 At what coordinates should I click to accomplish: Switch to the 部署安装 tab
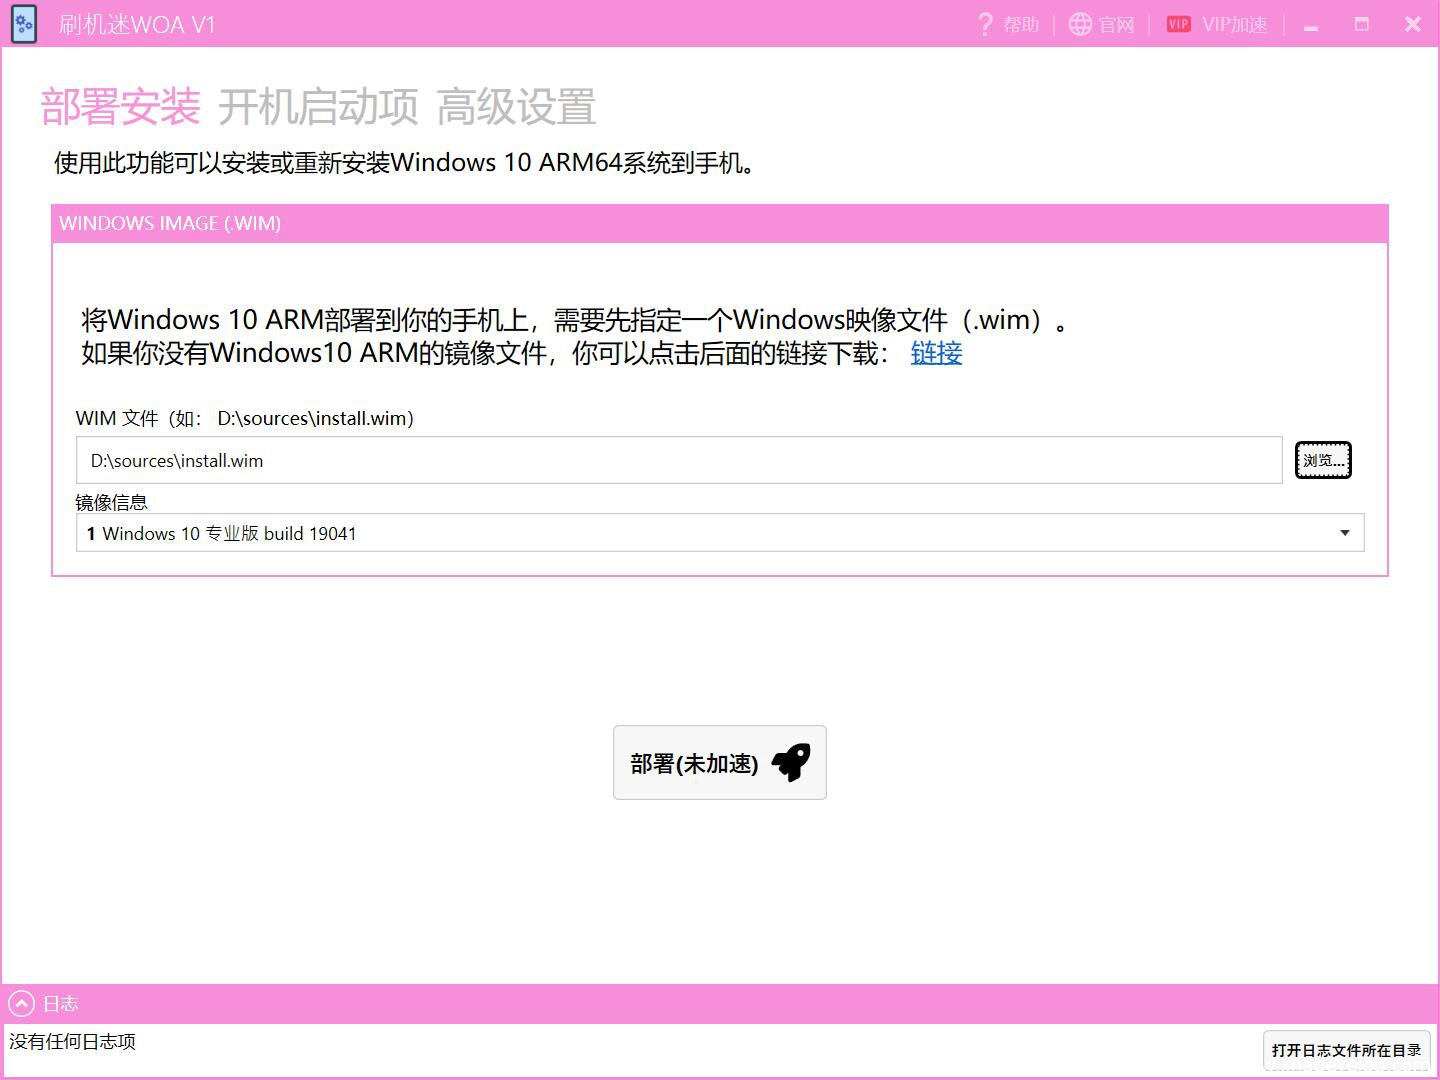(120, 107)
